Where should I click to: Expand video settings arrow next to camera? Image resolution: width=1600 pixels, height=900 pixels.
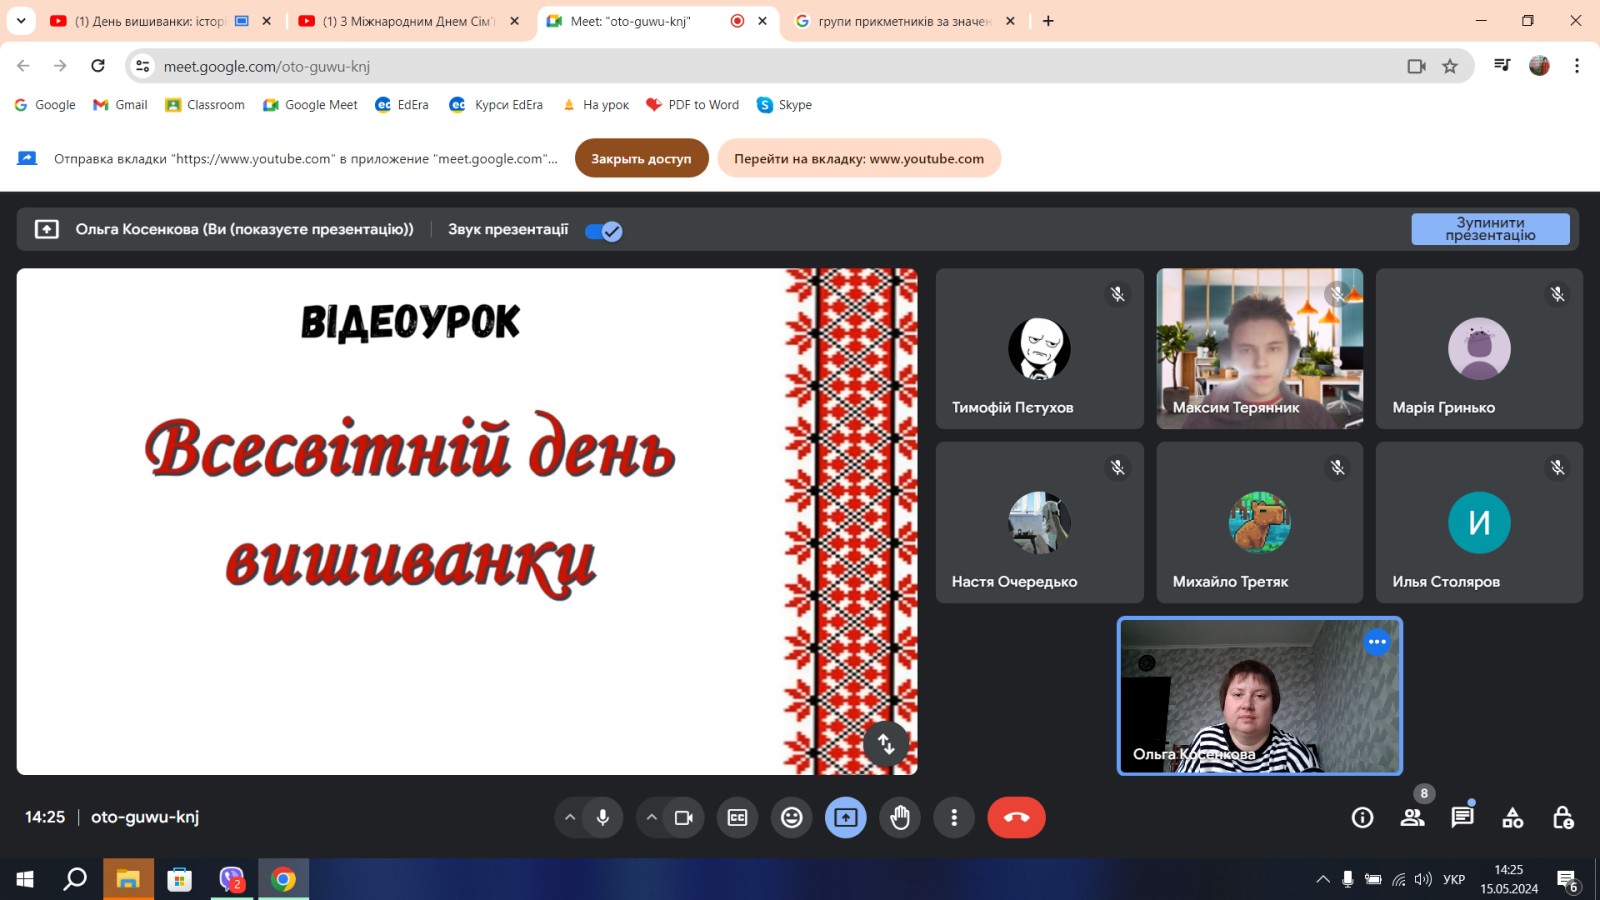point(651,818)
